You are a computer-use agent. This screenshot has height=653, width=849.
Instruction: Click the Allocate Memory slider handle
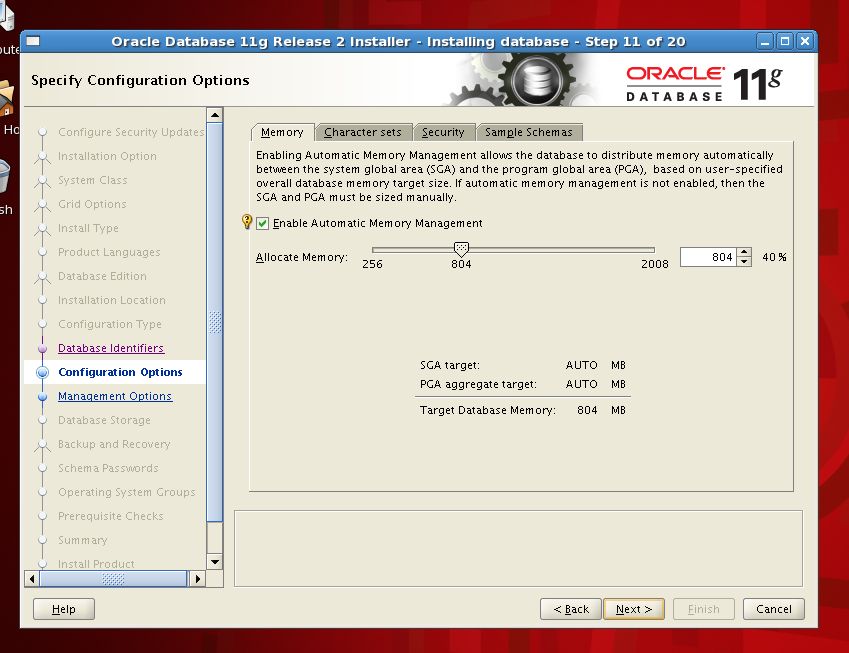pos(461,249)
